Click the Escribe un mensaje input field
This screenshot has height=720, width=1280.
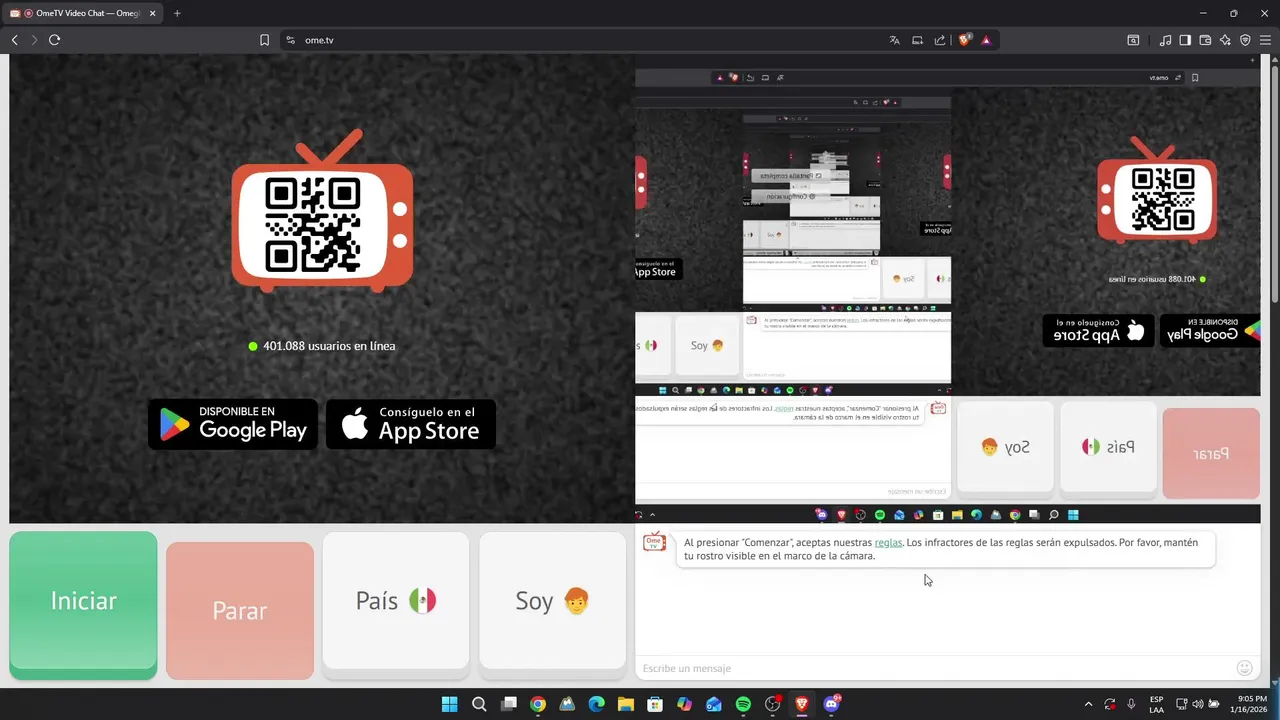(935, 668)
